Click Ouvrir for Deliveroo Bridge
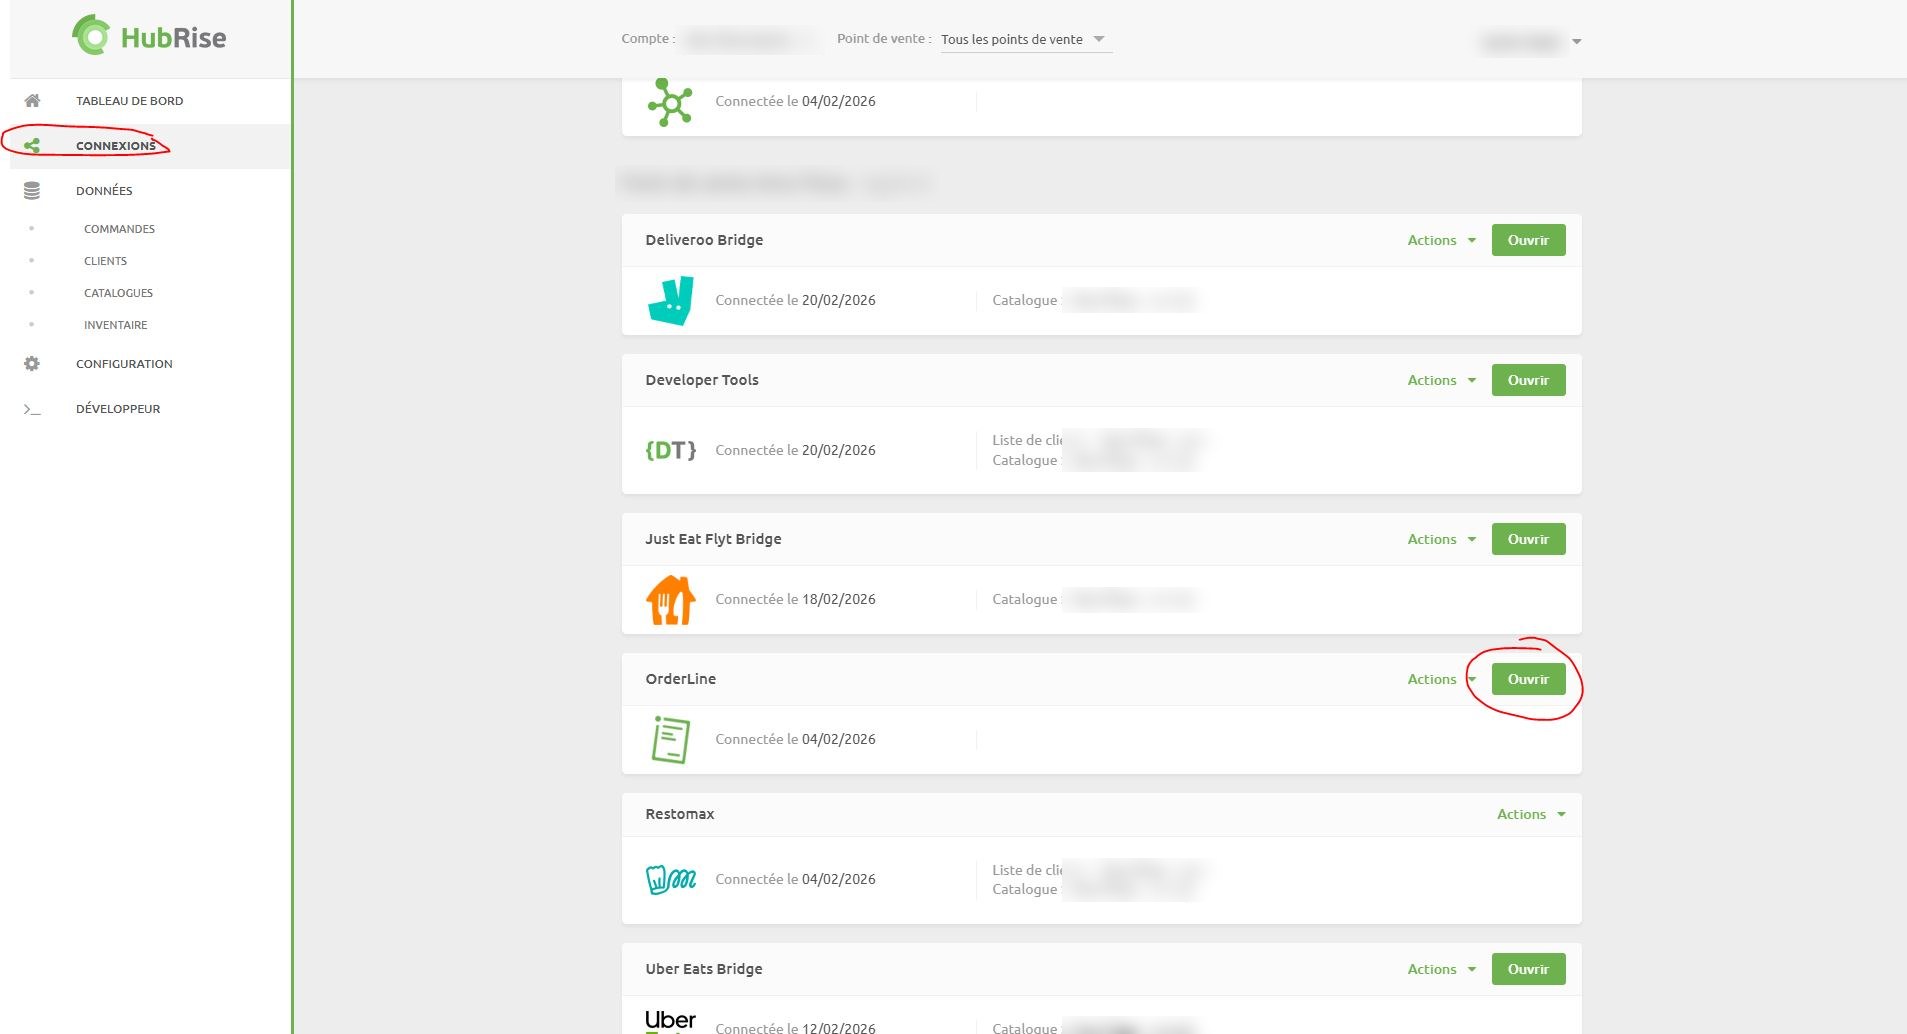This screenshot has height=1034, width=1907. [1528, 240]
